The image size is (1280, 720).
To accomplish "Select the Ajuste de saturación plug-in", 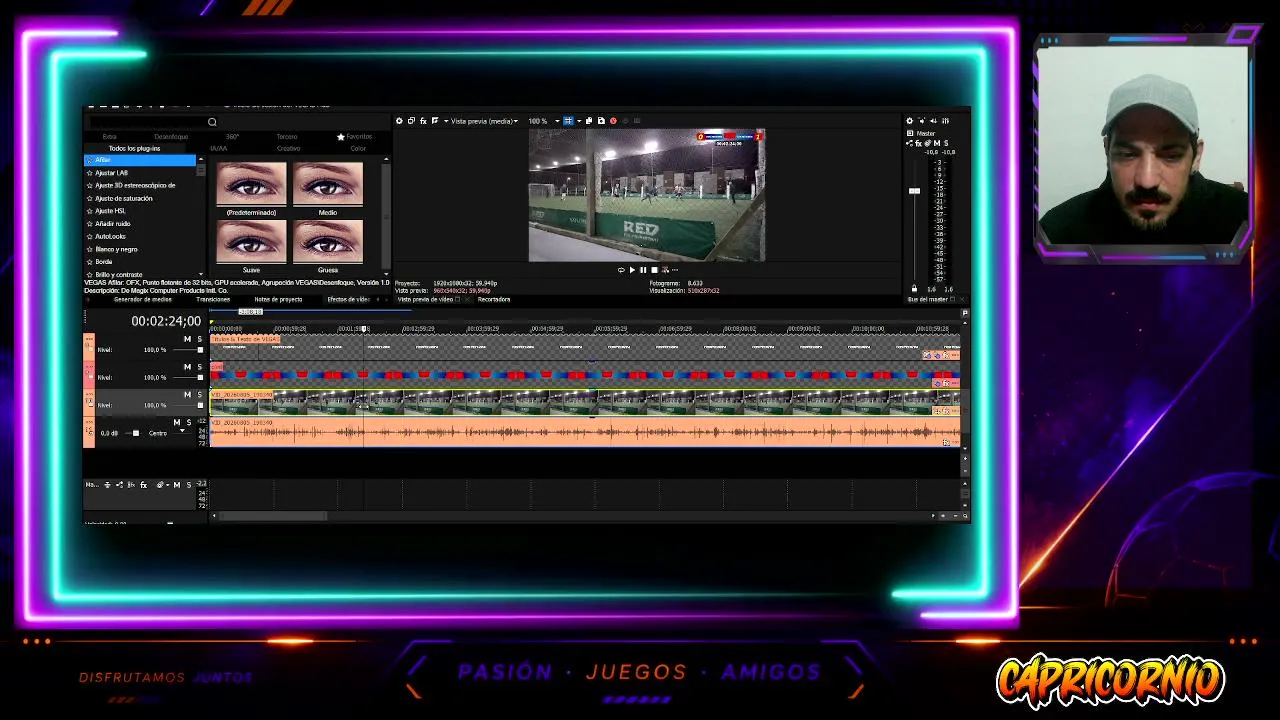I will point(124,198).
